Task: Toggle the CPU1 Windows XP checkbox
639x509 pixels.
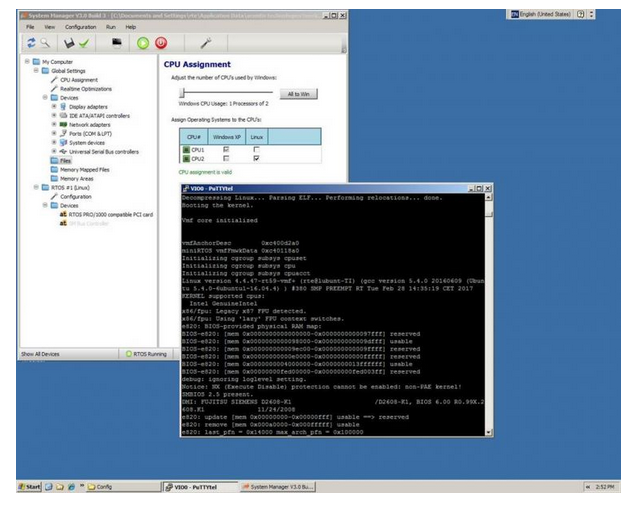Action: pyautogui.click(x=226, y=148)
